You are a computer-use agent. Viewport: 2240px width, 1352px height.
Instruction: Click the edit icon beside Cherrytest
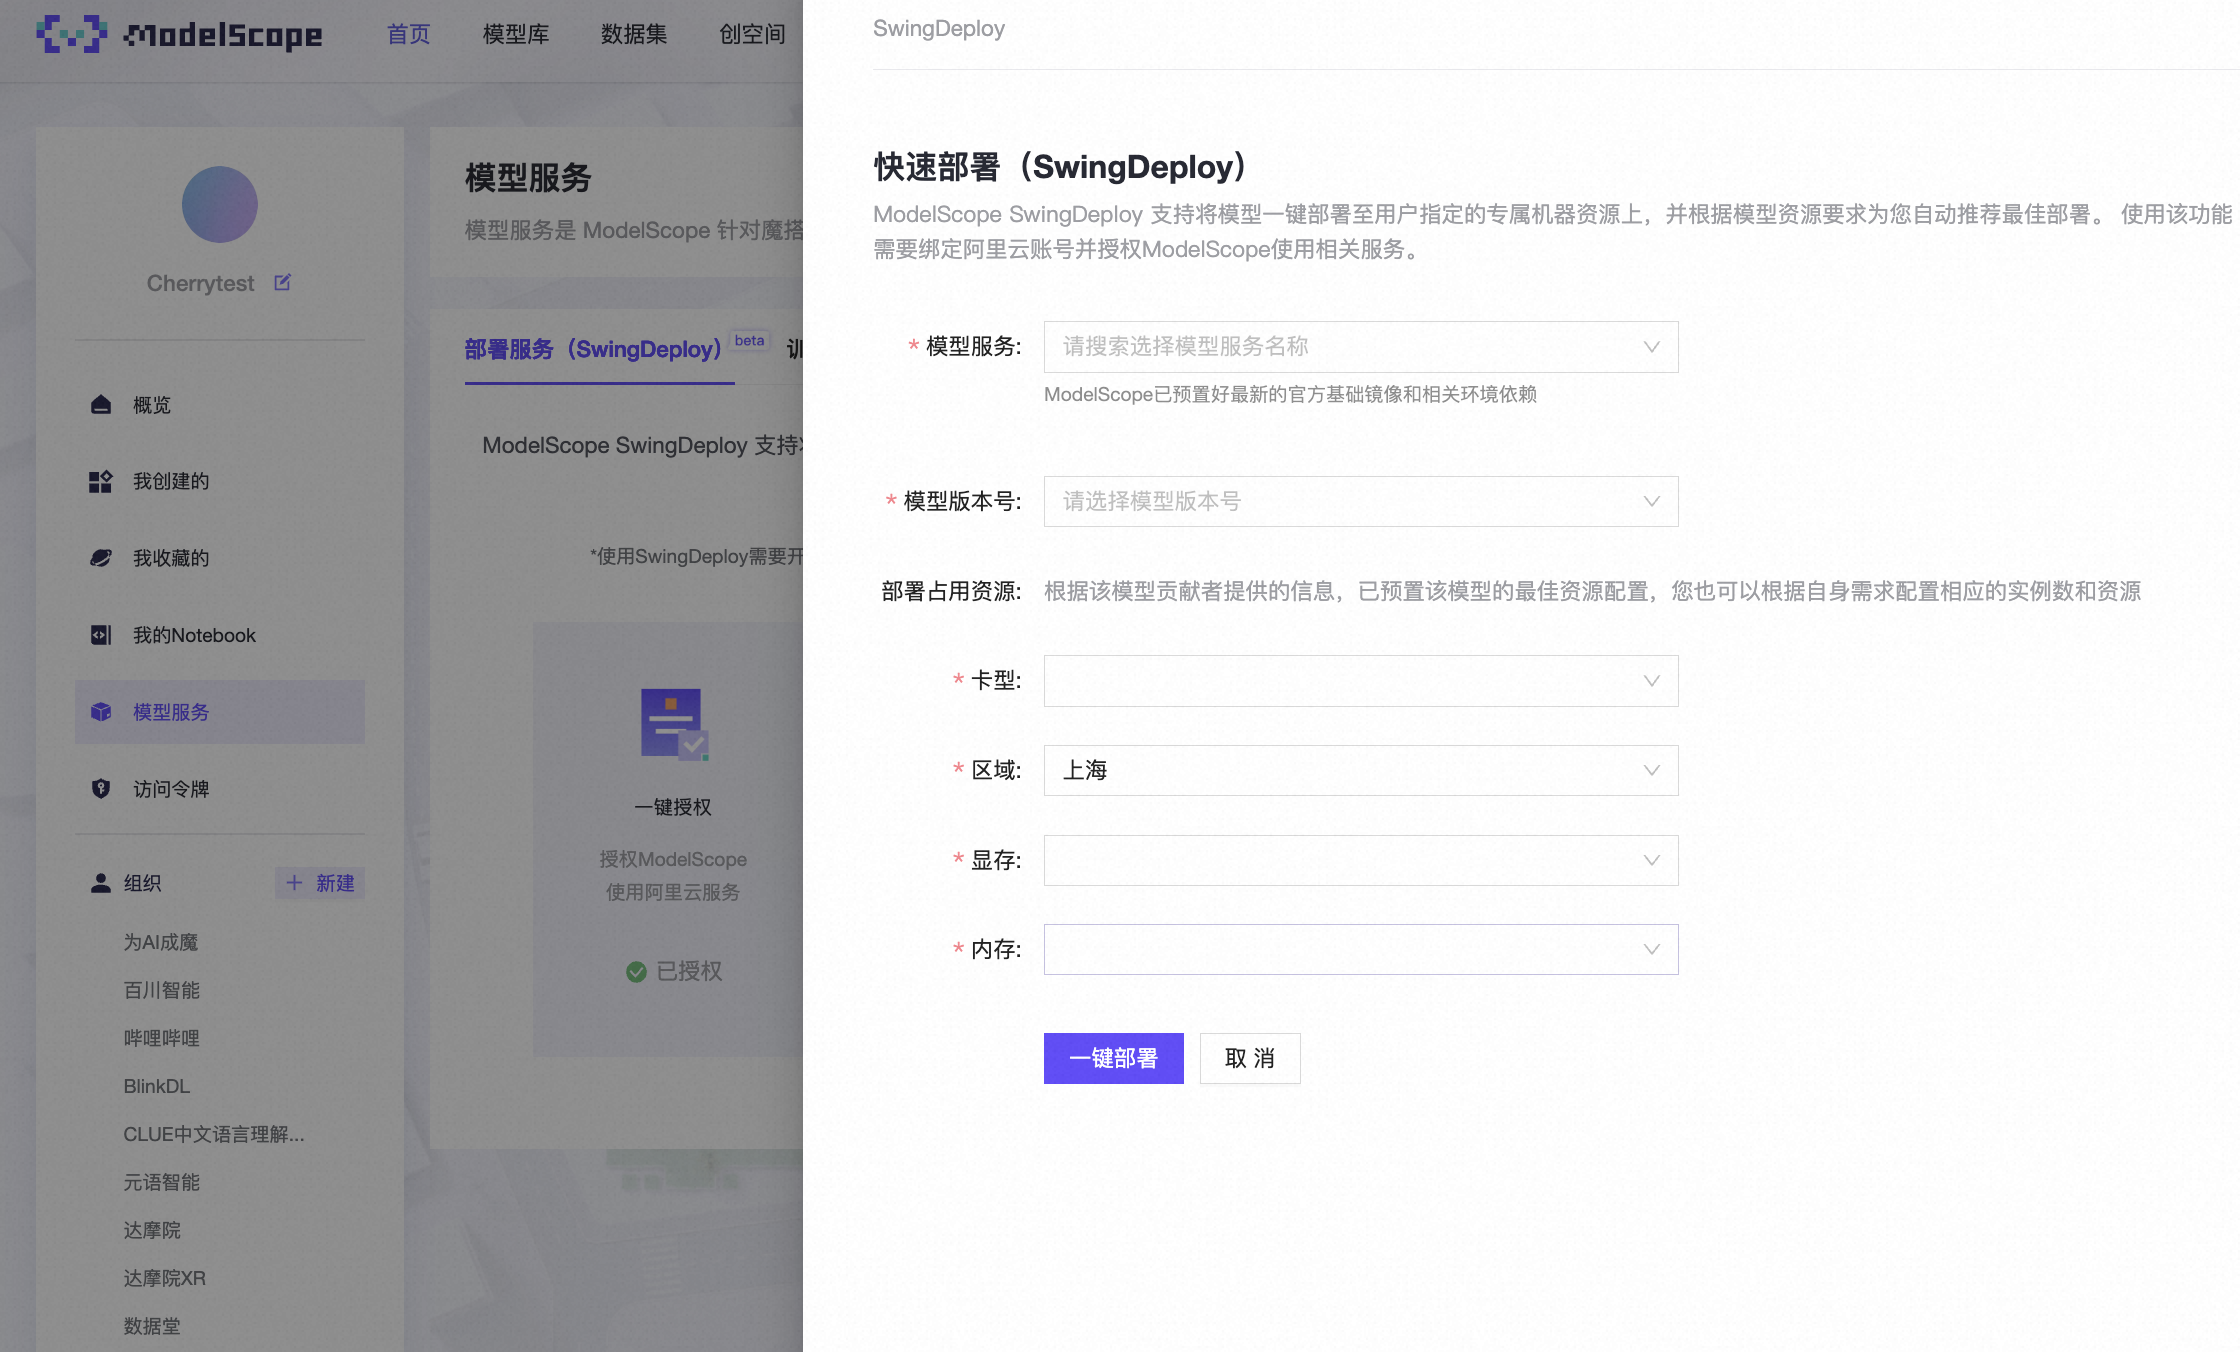(283, 283)
